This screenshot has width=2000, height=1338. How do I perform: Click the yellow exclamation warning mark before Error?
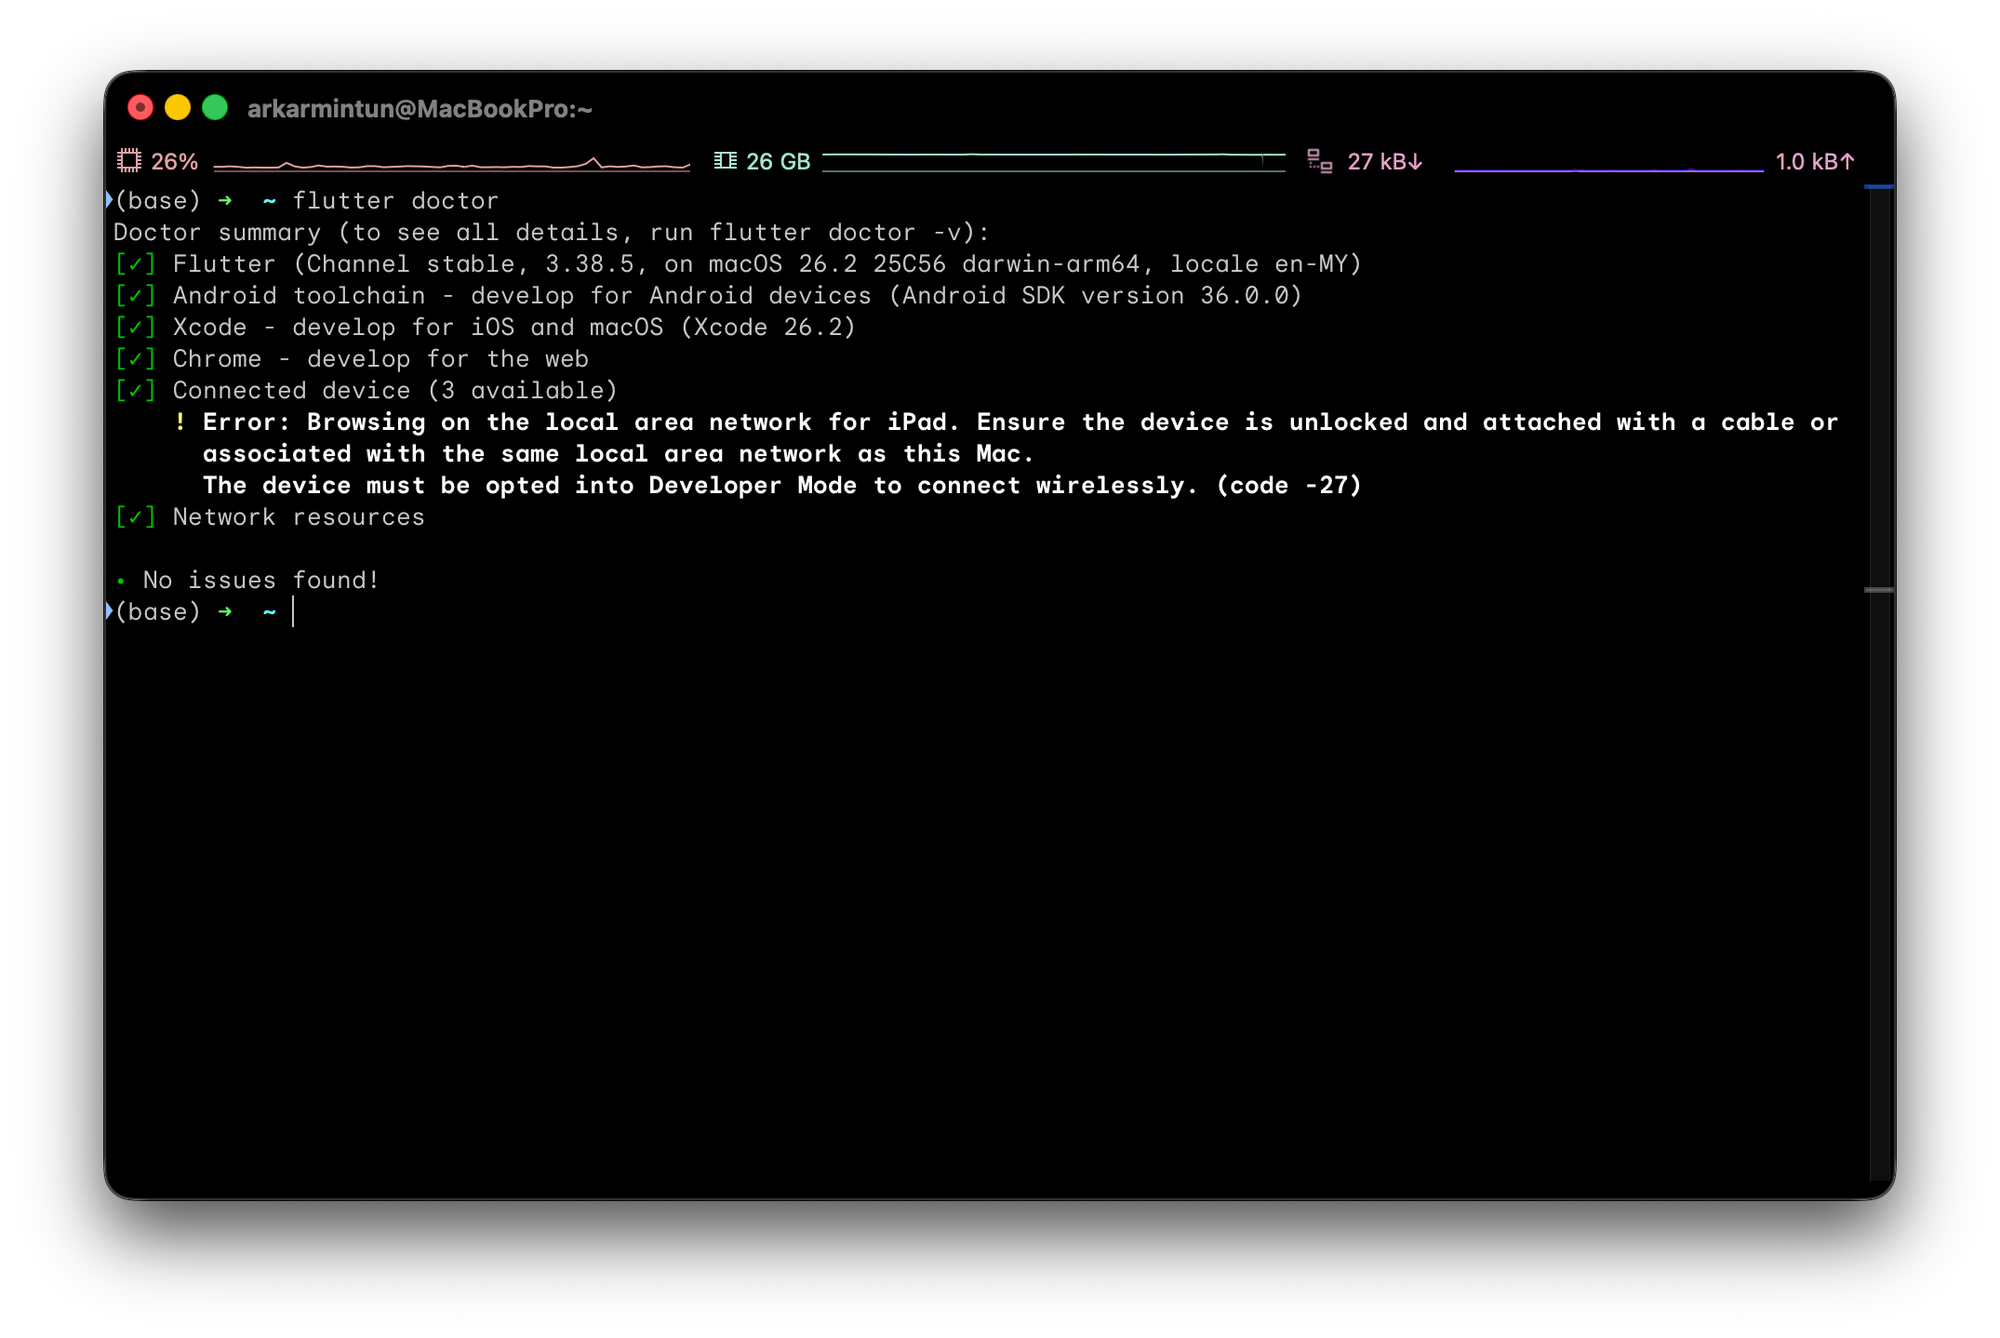pyautogui.click(x=180, y=422)
